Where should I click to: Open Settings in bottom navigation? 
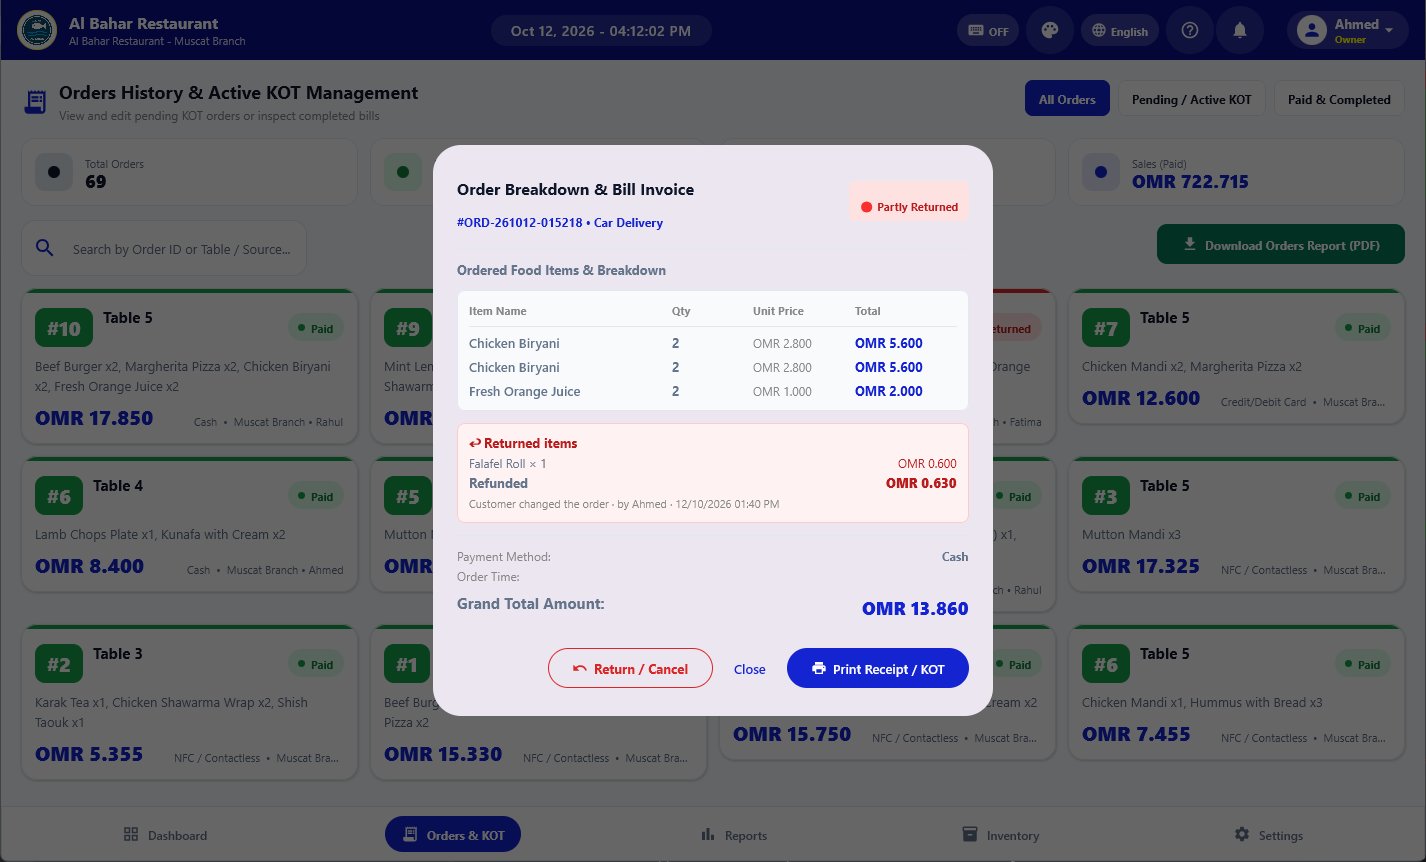pos(1268,835)
